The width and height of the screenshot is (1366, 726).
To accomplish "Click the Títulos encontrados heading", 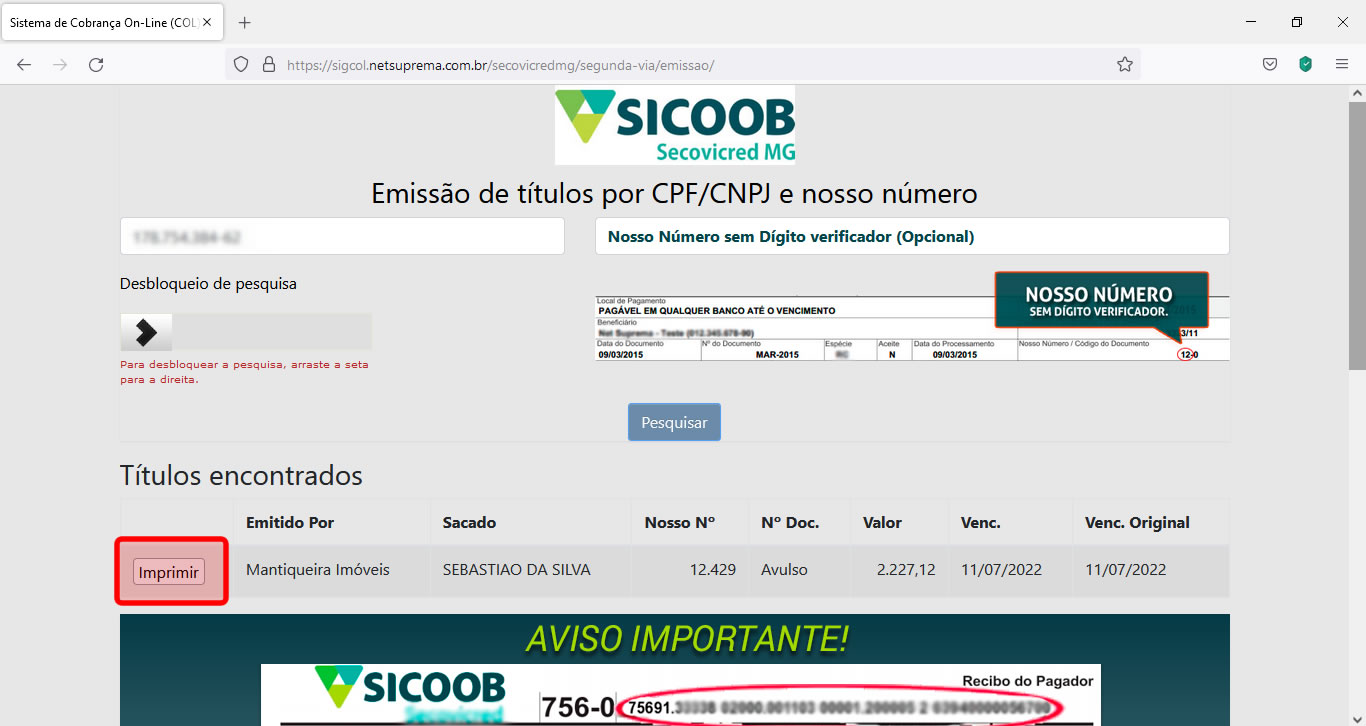I will [241, 475].
